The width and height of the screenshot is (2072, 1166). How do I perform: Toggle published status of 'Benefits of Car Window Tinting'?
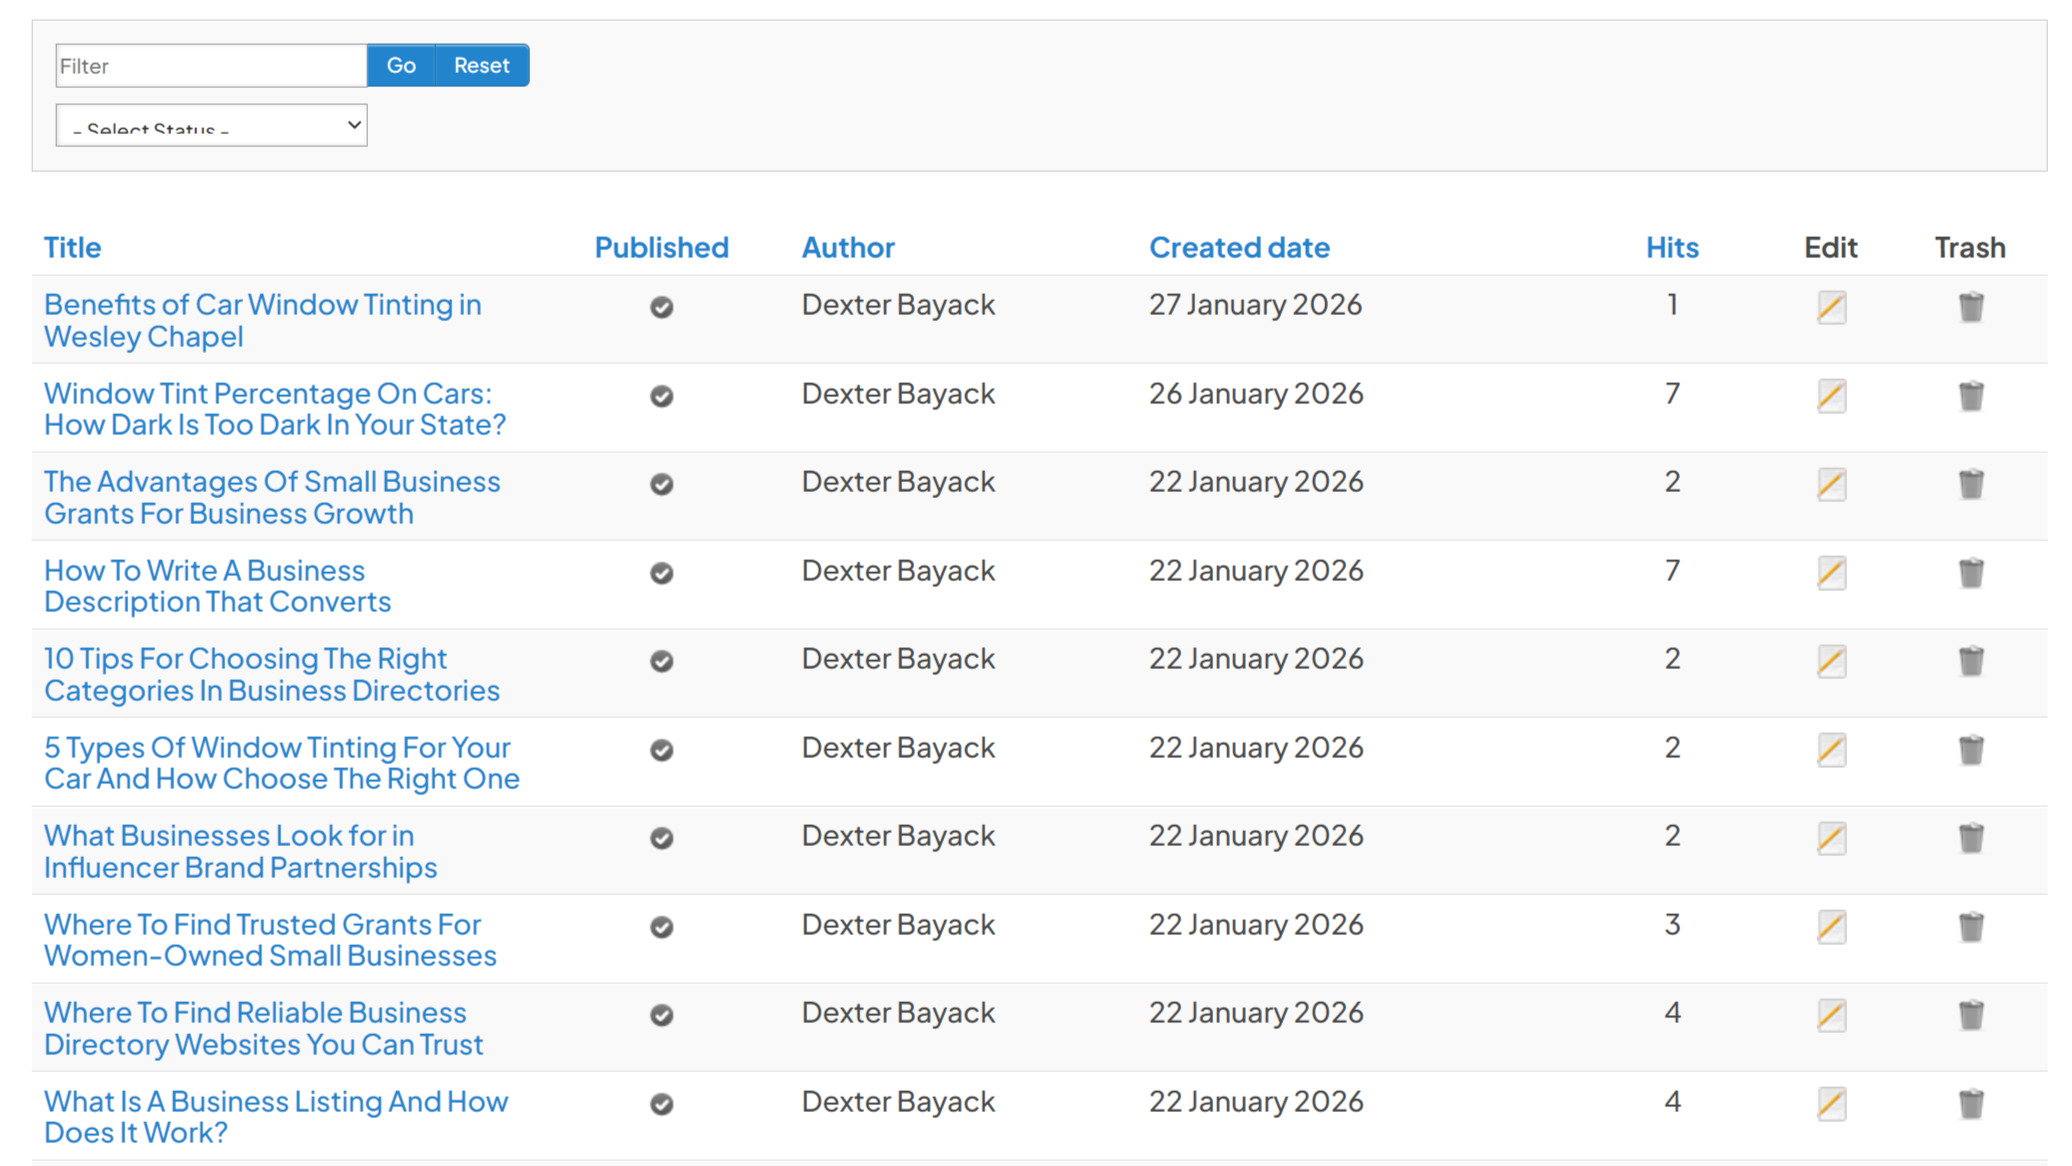click(x=661, y=307)
